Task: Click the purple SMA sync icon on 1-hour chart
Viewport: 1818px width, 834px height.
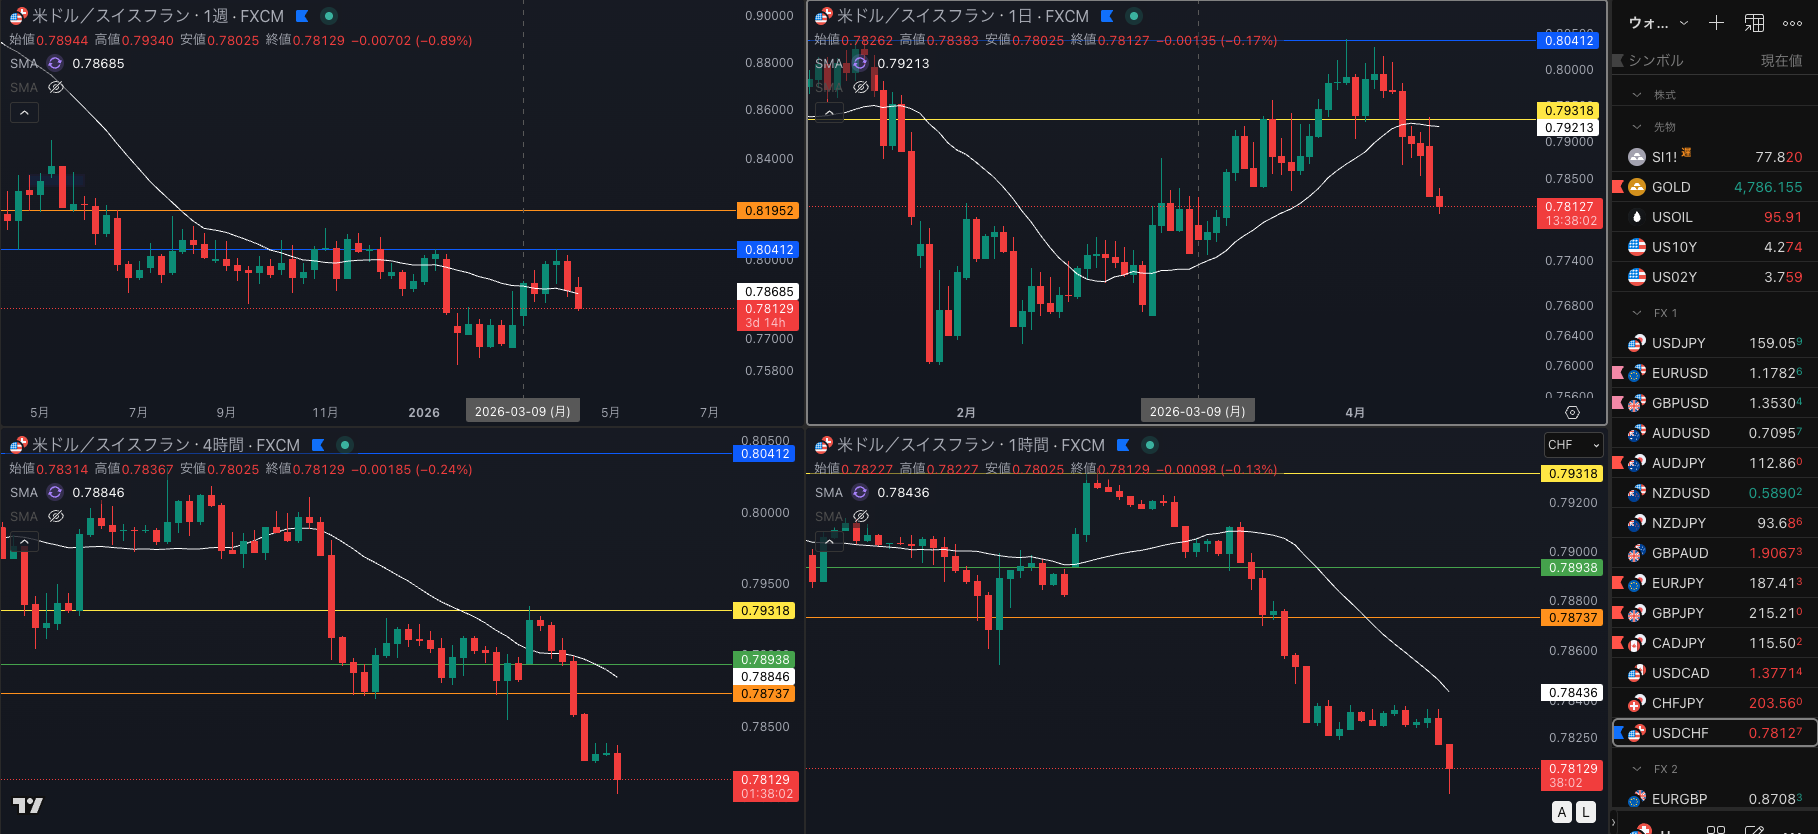Action: 860,492
